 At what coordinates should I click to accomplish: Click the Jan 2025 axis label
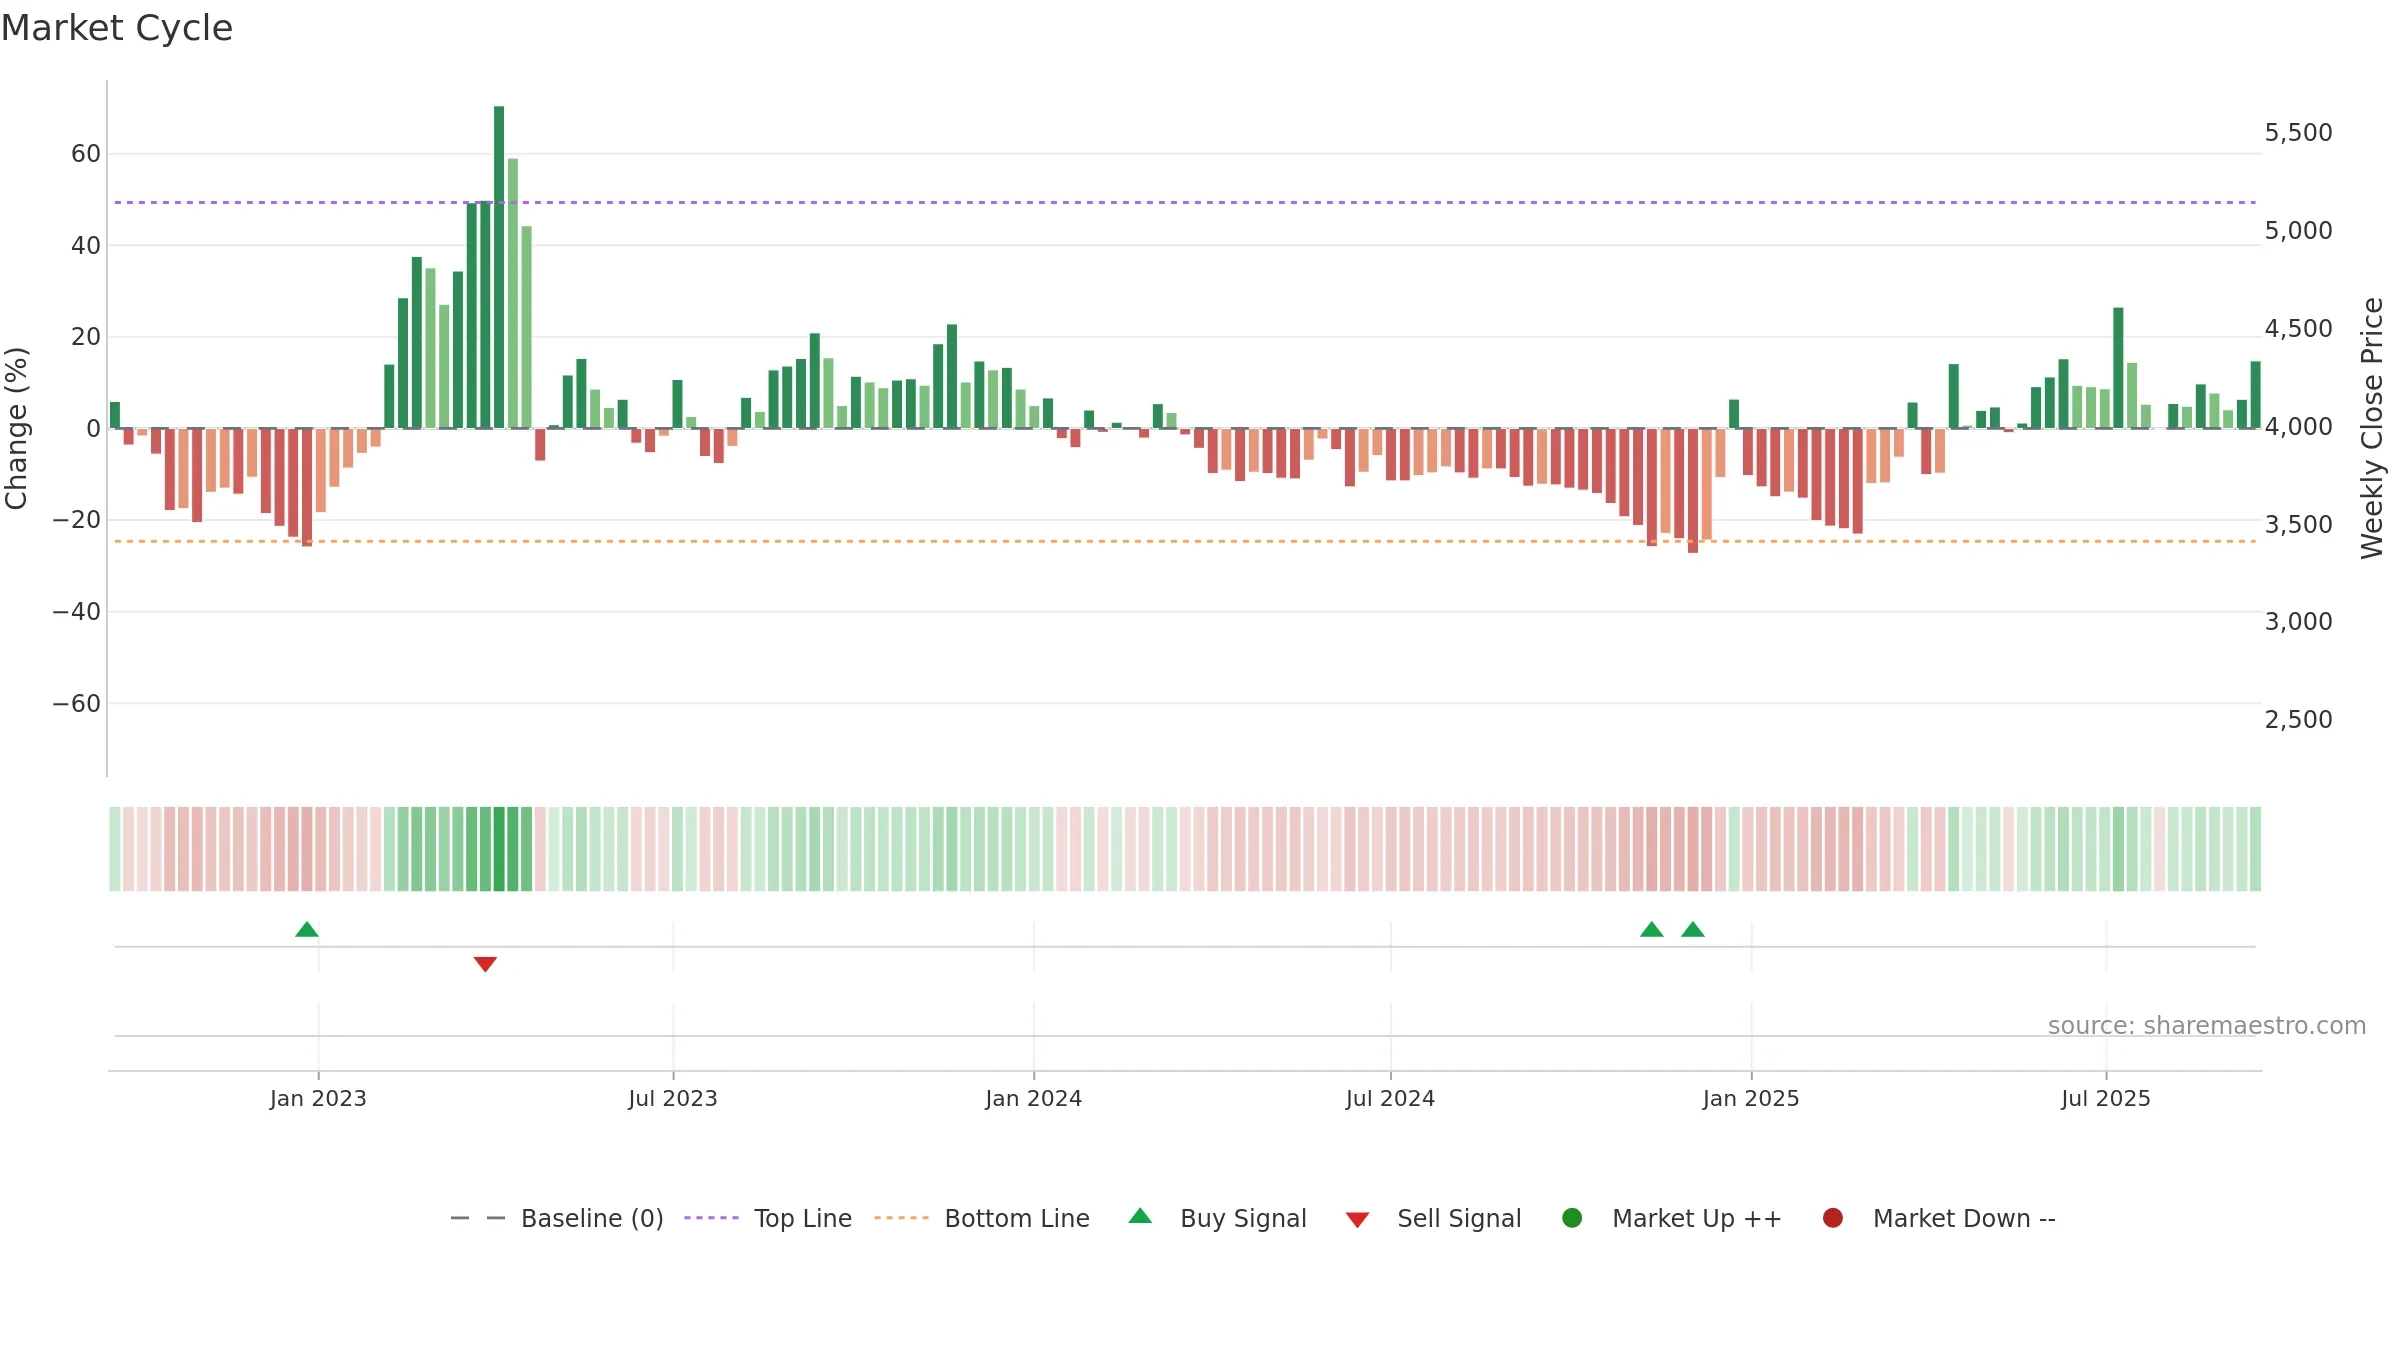[1751, 1099]
